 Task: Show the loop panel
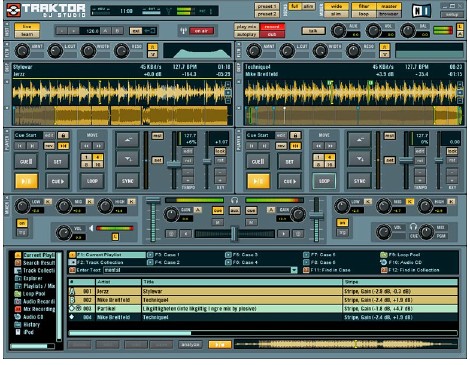(x=364, y=14)
